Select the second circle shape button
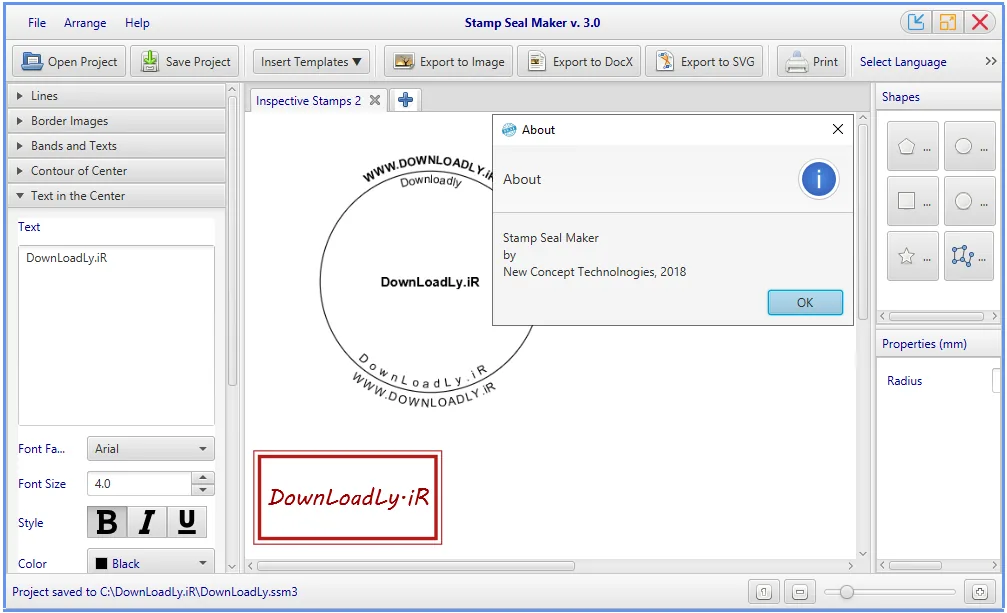 [970, 201]
